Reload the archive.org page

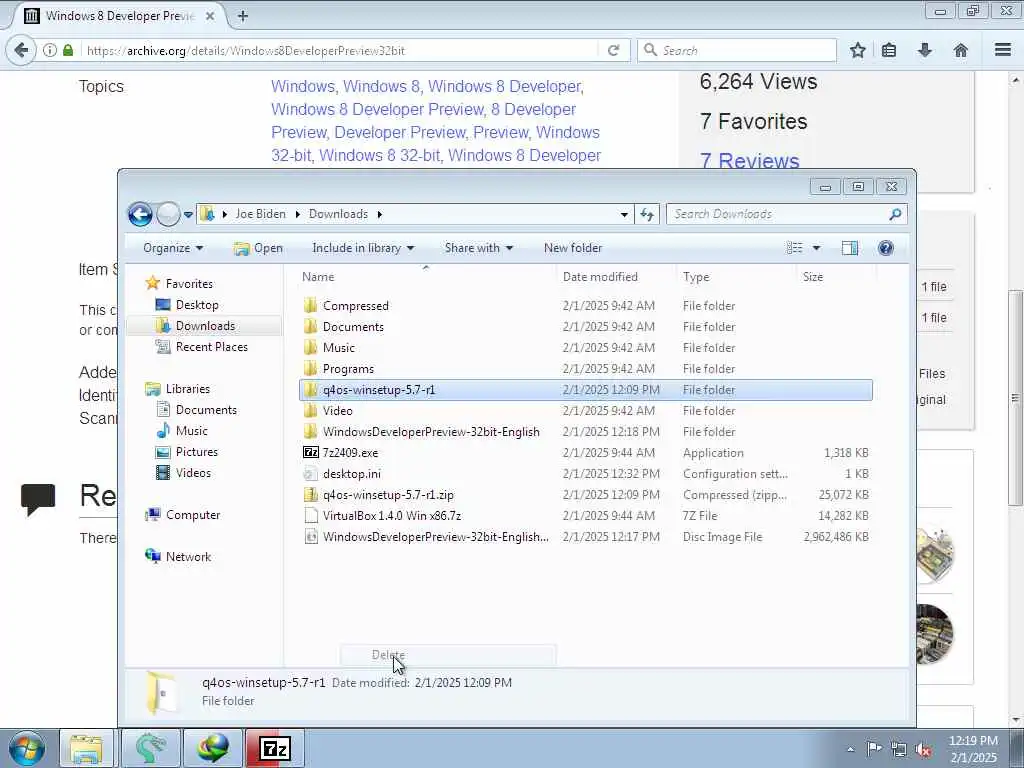[613, 50]
